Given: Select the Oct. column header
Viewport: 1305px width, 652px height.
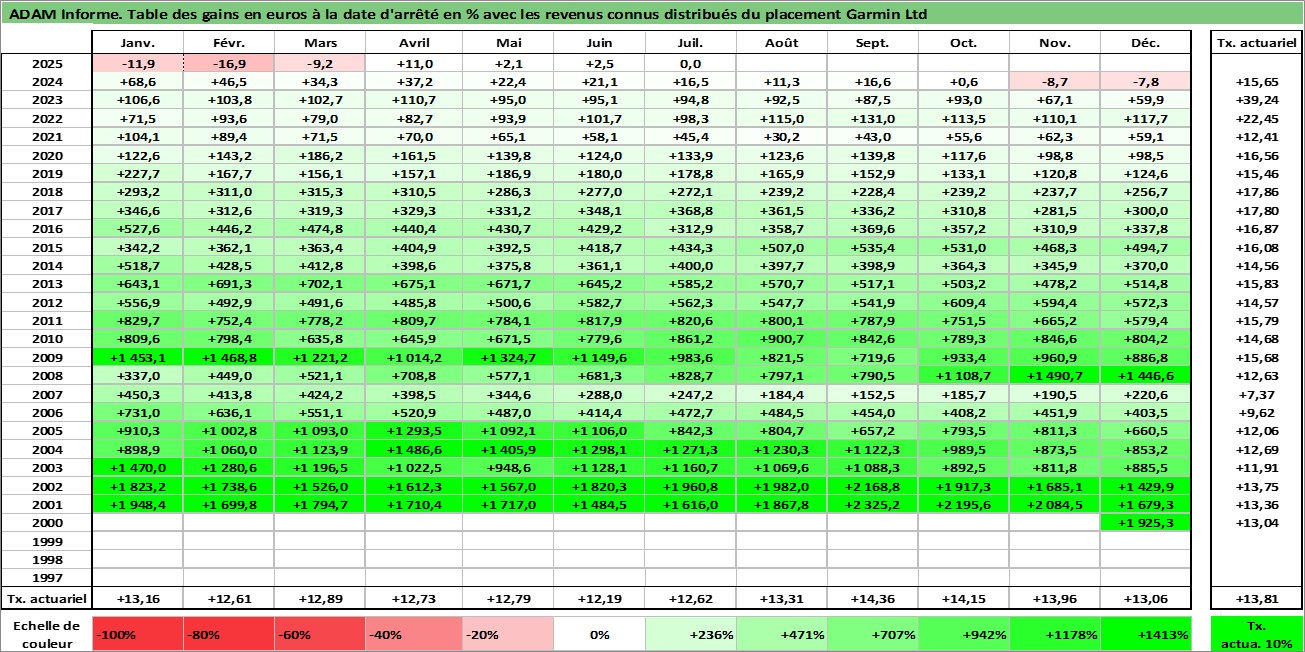Looking at the screenshot, I should pos(964,43).
